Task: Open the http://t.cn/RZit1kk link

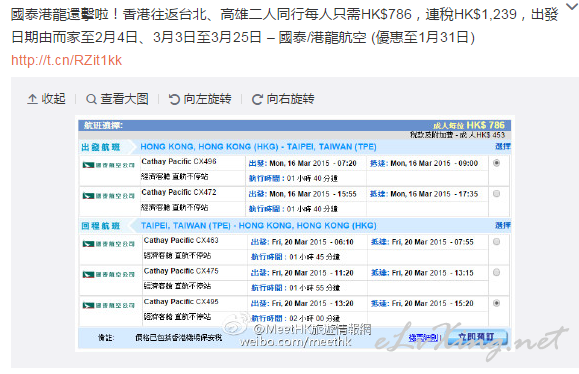Action: [x=66, y=60]
